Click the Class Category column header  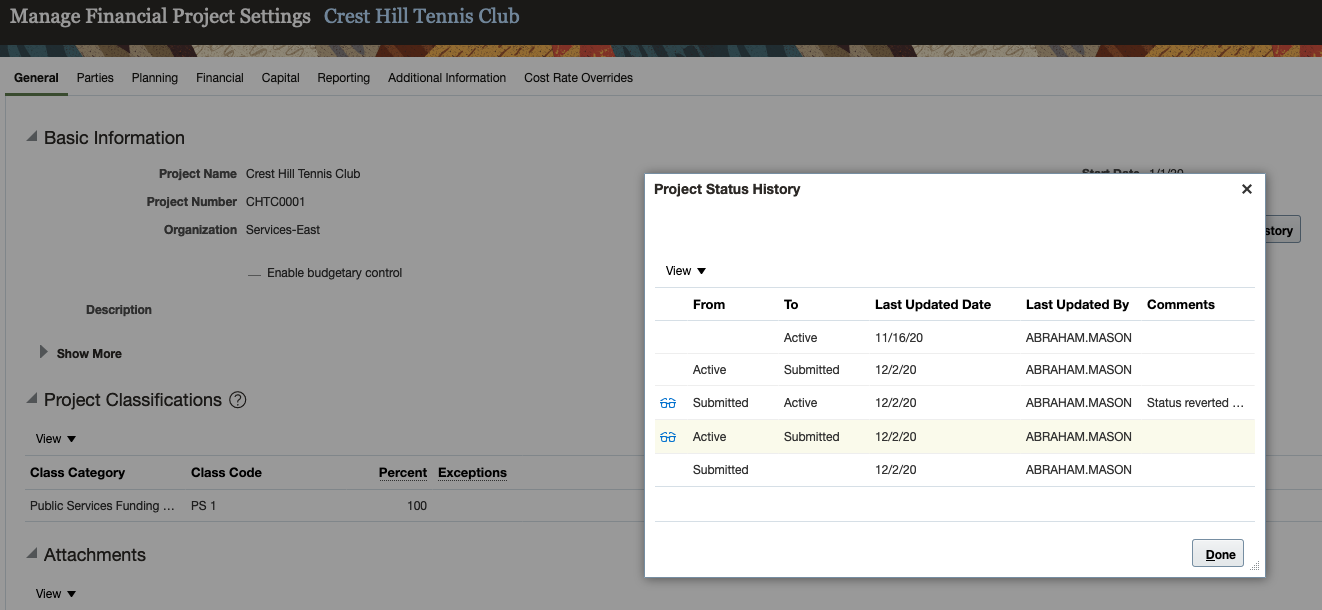coord(78,473)
